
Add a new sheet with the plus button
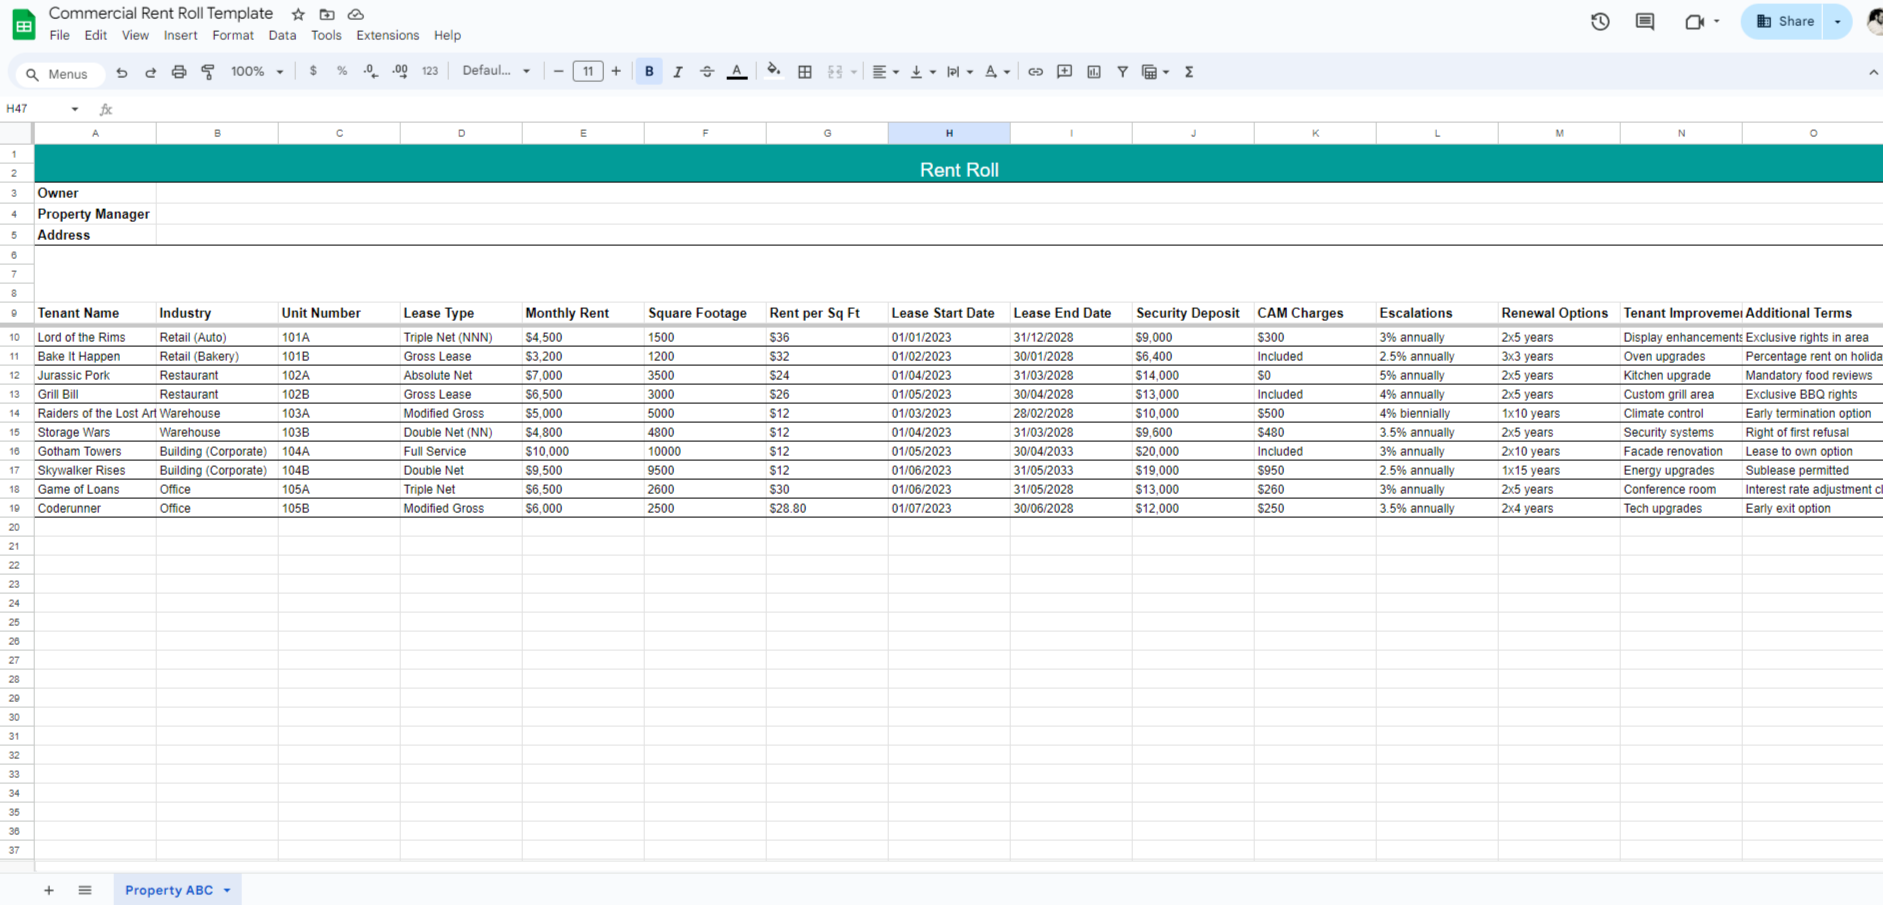[48, 890]
